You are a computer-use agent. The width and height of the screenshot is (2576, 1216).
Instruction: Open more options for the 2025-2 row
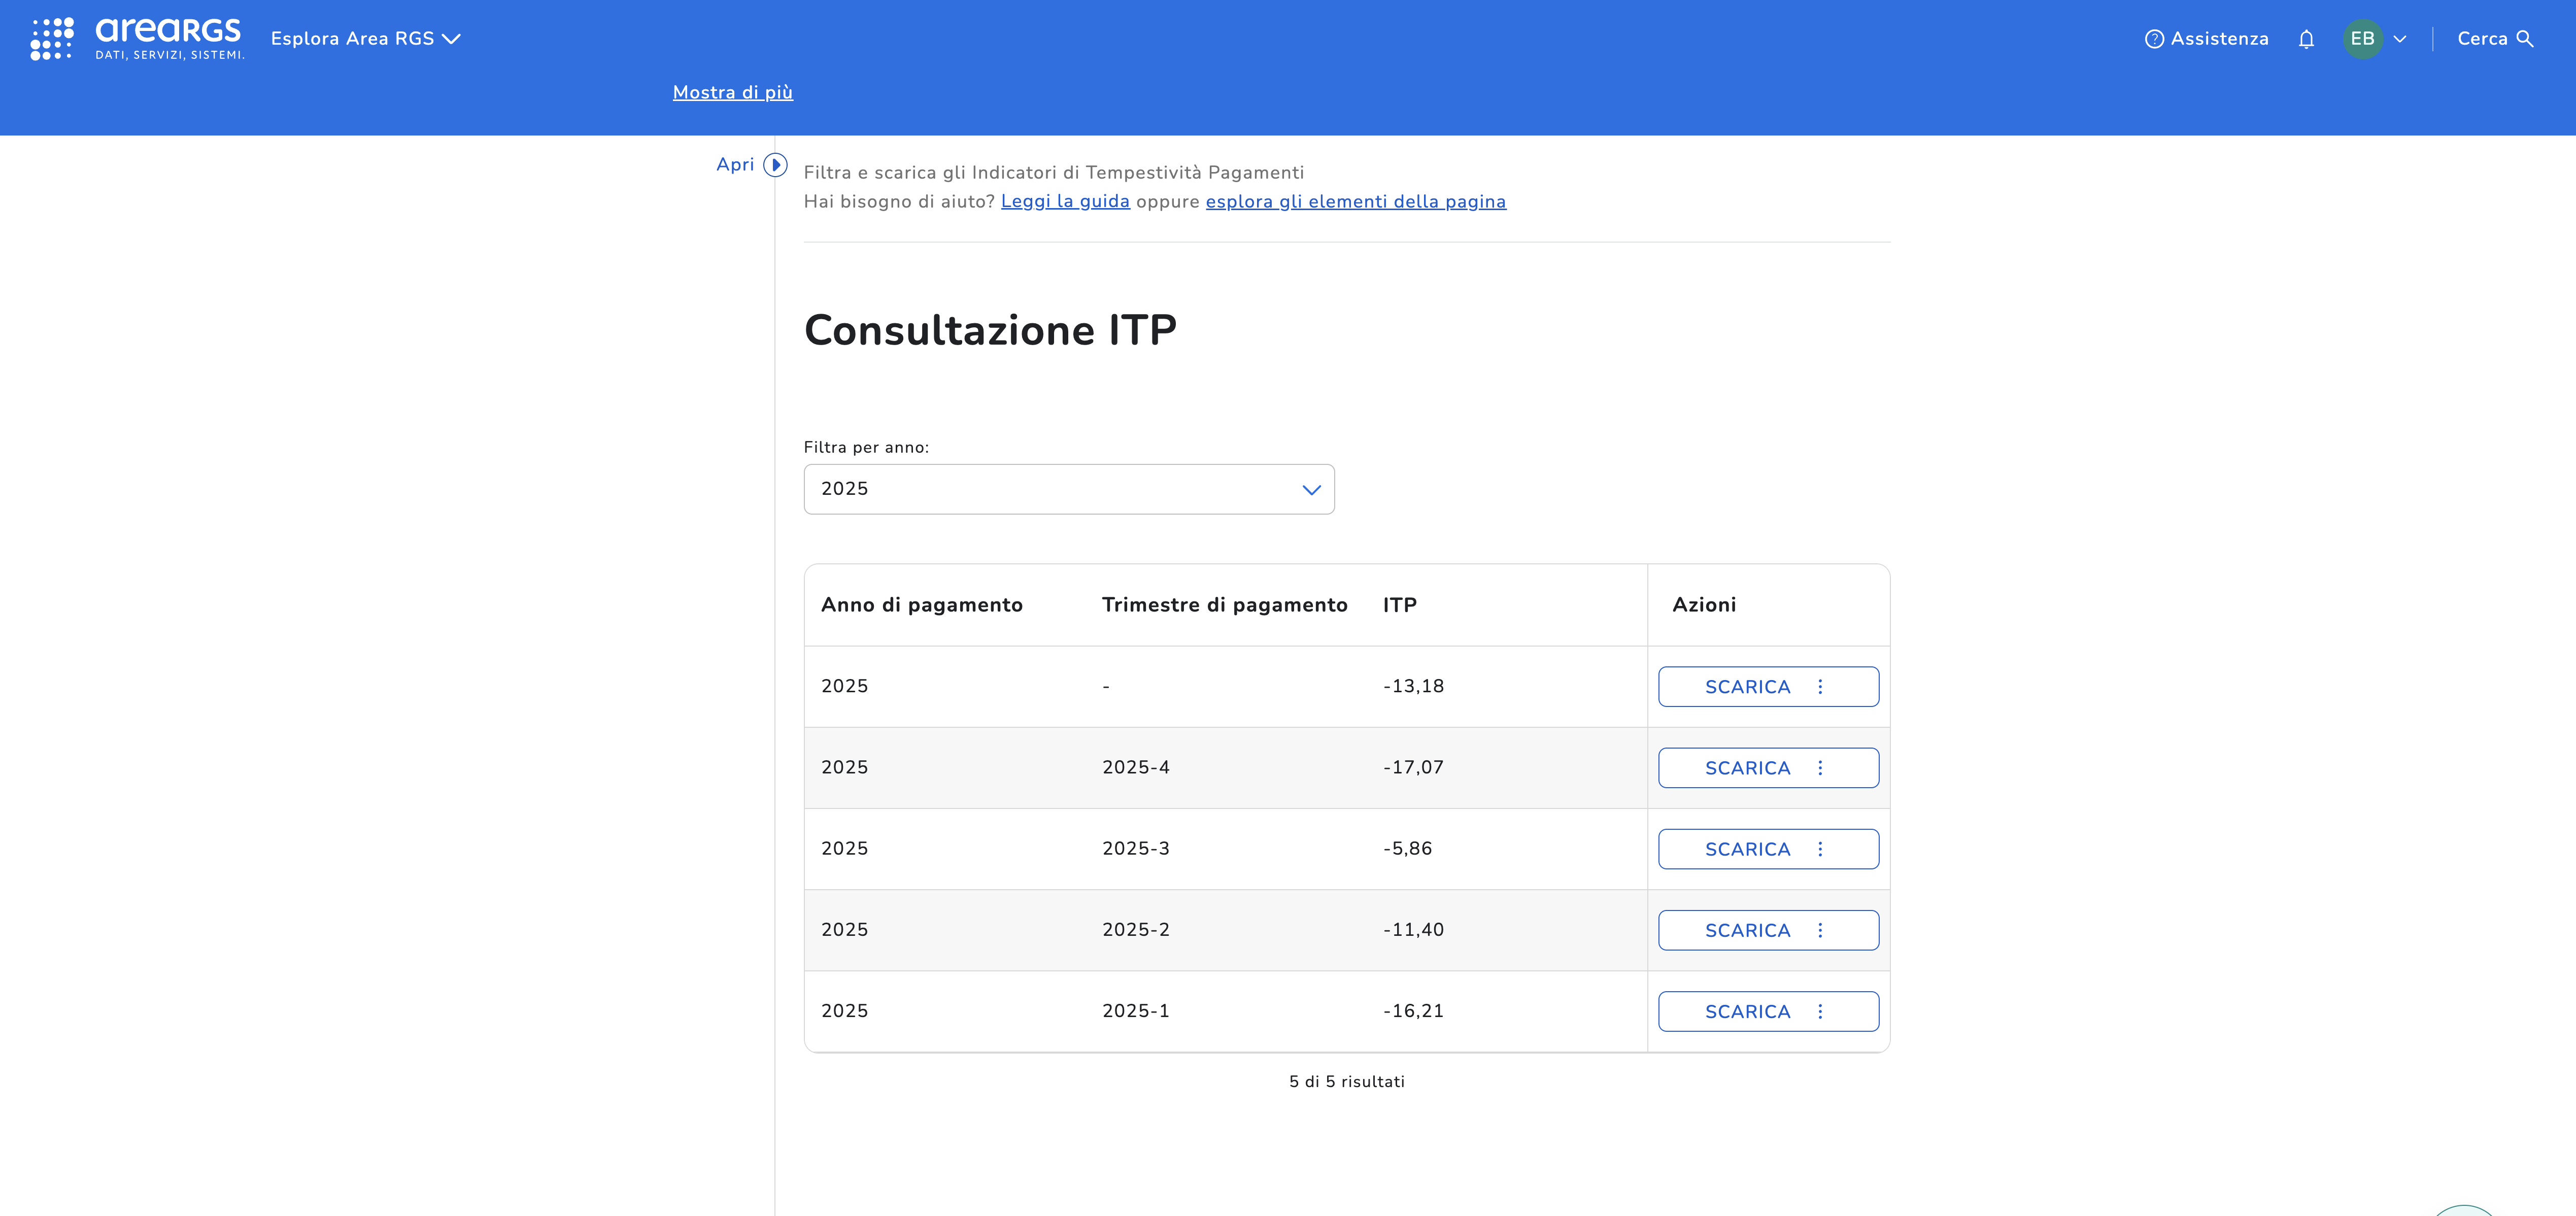tap(1820, 930)
